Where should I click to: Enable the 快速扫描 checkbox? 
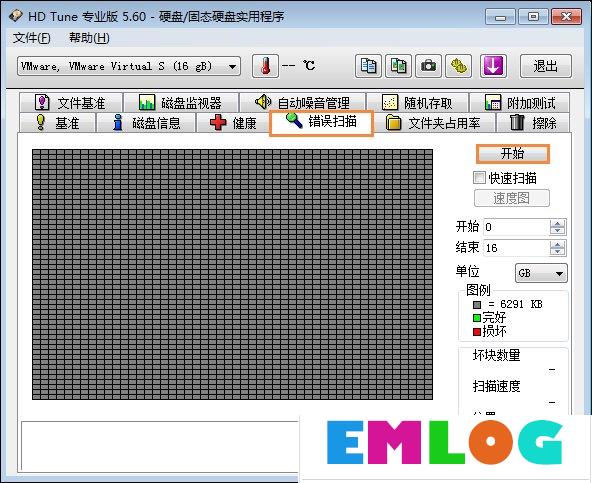[479, 177]
